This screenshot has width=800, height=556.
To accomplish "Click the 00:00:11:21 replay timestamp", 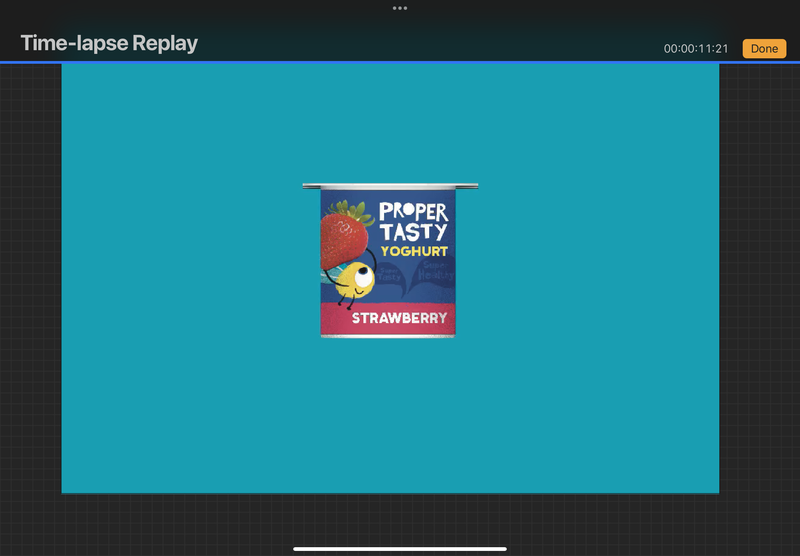I will click(x=695, y=49).
